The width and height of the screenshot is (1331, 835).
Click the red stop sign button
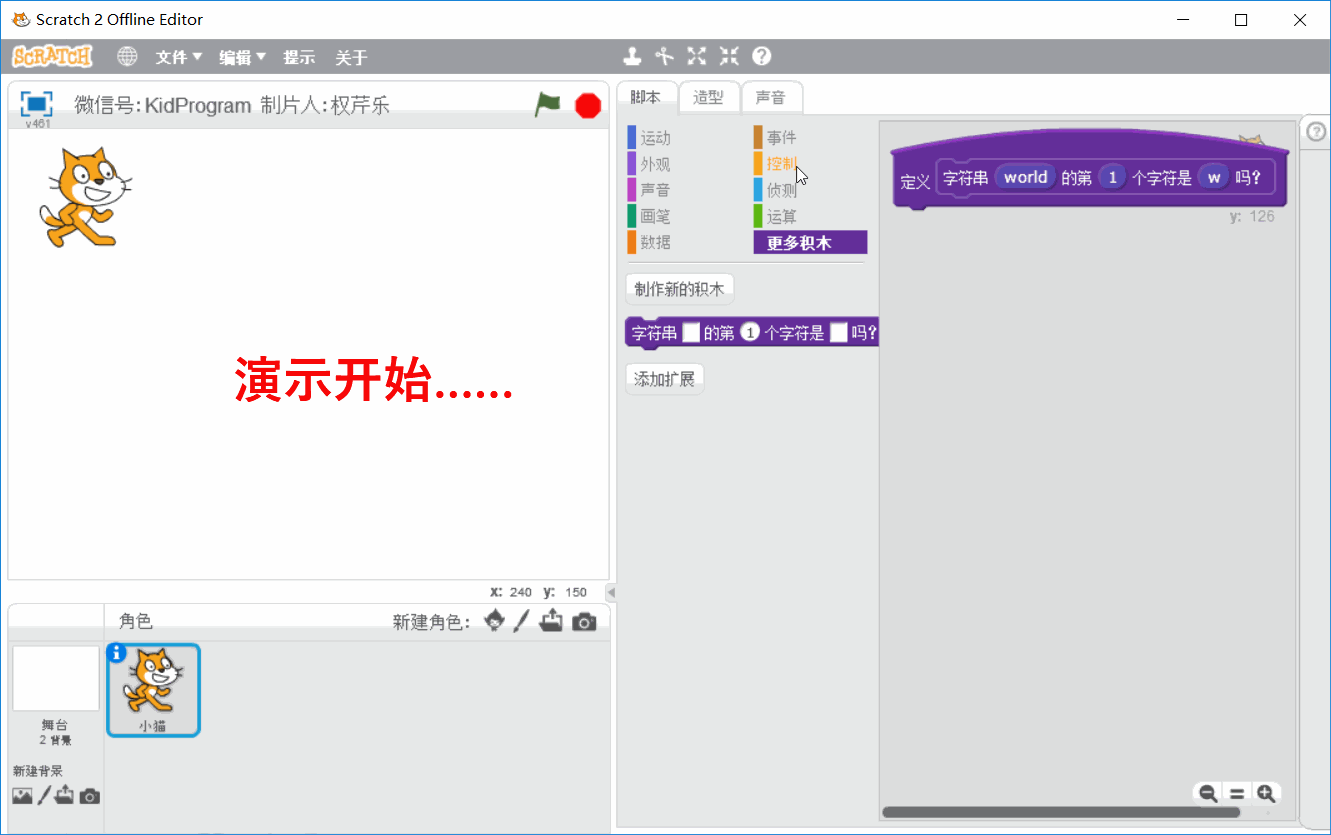pyautogui.click(x=588, y=105)
